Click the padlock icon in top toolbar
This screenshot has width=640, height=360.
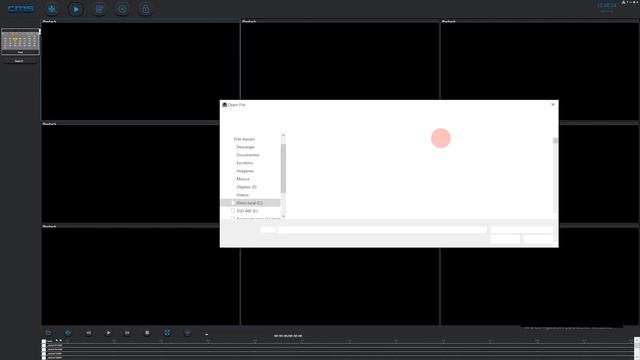145,9
